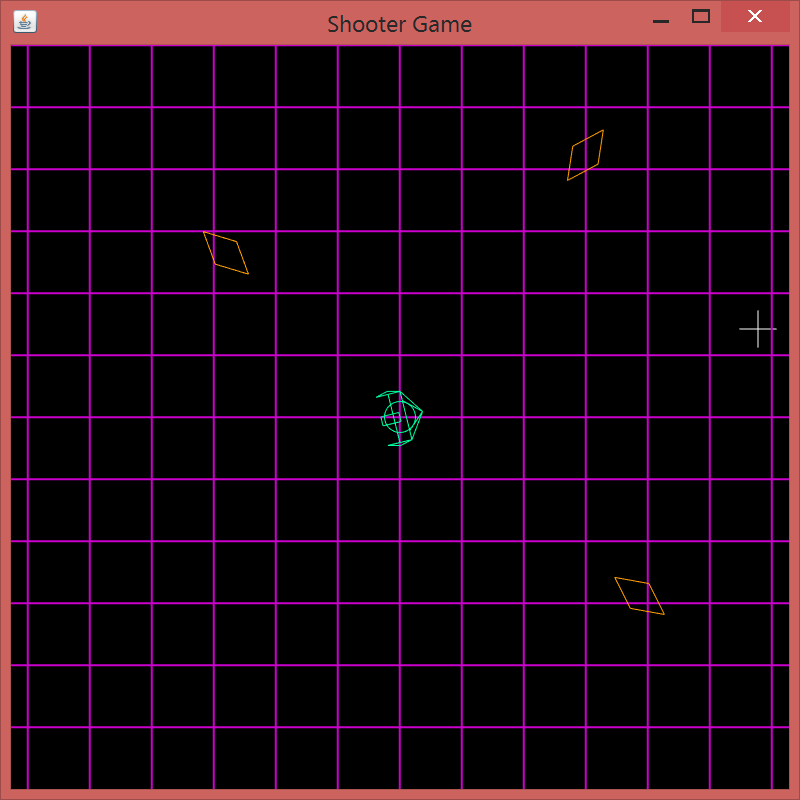Image resolution: width=800 pixels, height=800 pixels.
Task: Shoot the orange diamond enemy at upper left
Action: 226,253
